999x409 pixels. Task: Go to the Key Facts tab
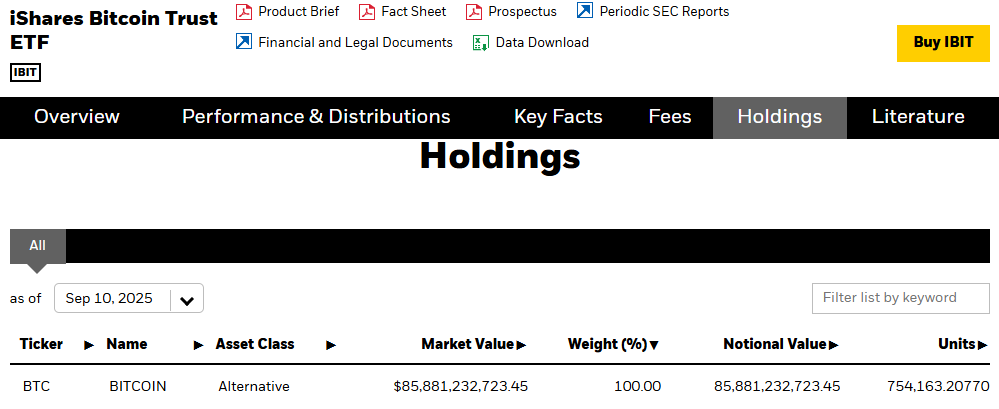(x=558, y=117)
